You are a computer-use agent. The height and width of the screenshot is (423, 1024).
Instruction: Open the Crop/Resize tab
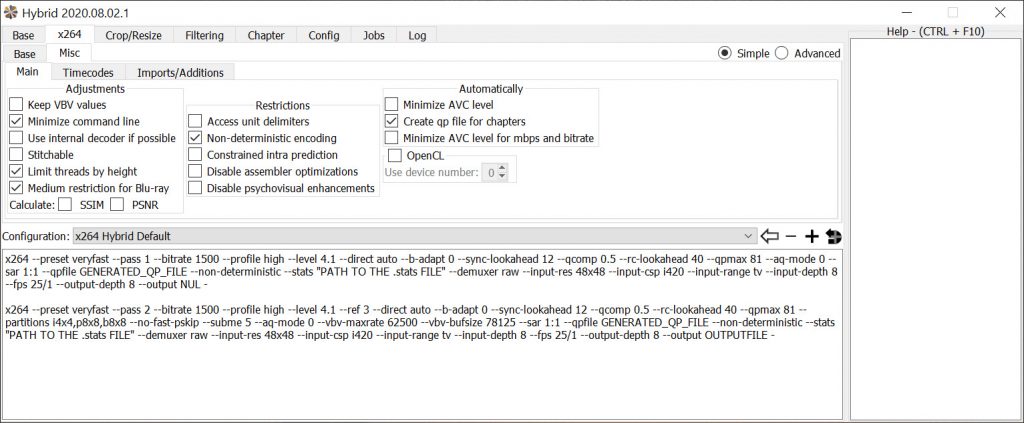pyautogui.click(x=133, y=35)
